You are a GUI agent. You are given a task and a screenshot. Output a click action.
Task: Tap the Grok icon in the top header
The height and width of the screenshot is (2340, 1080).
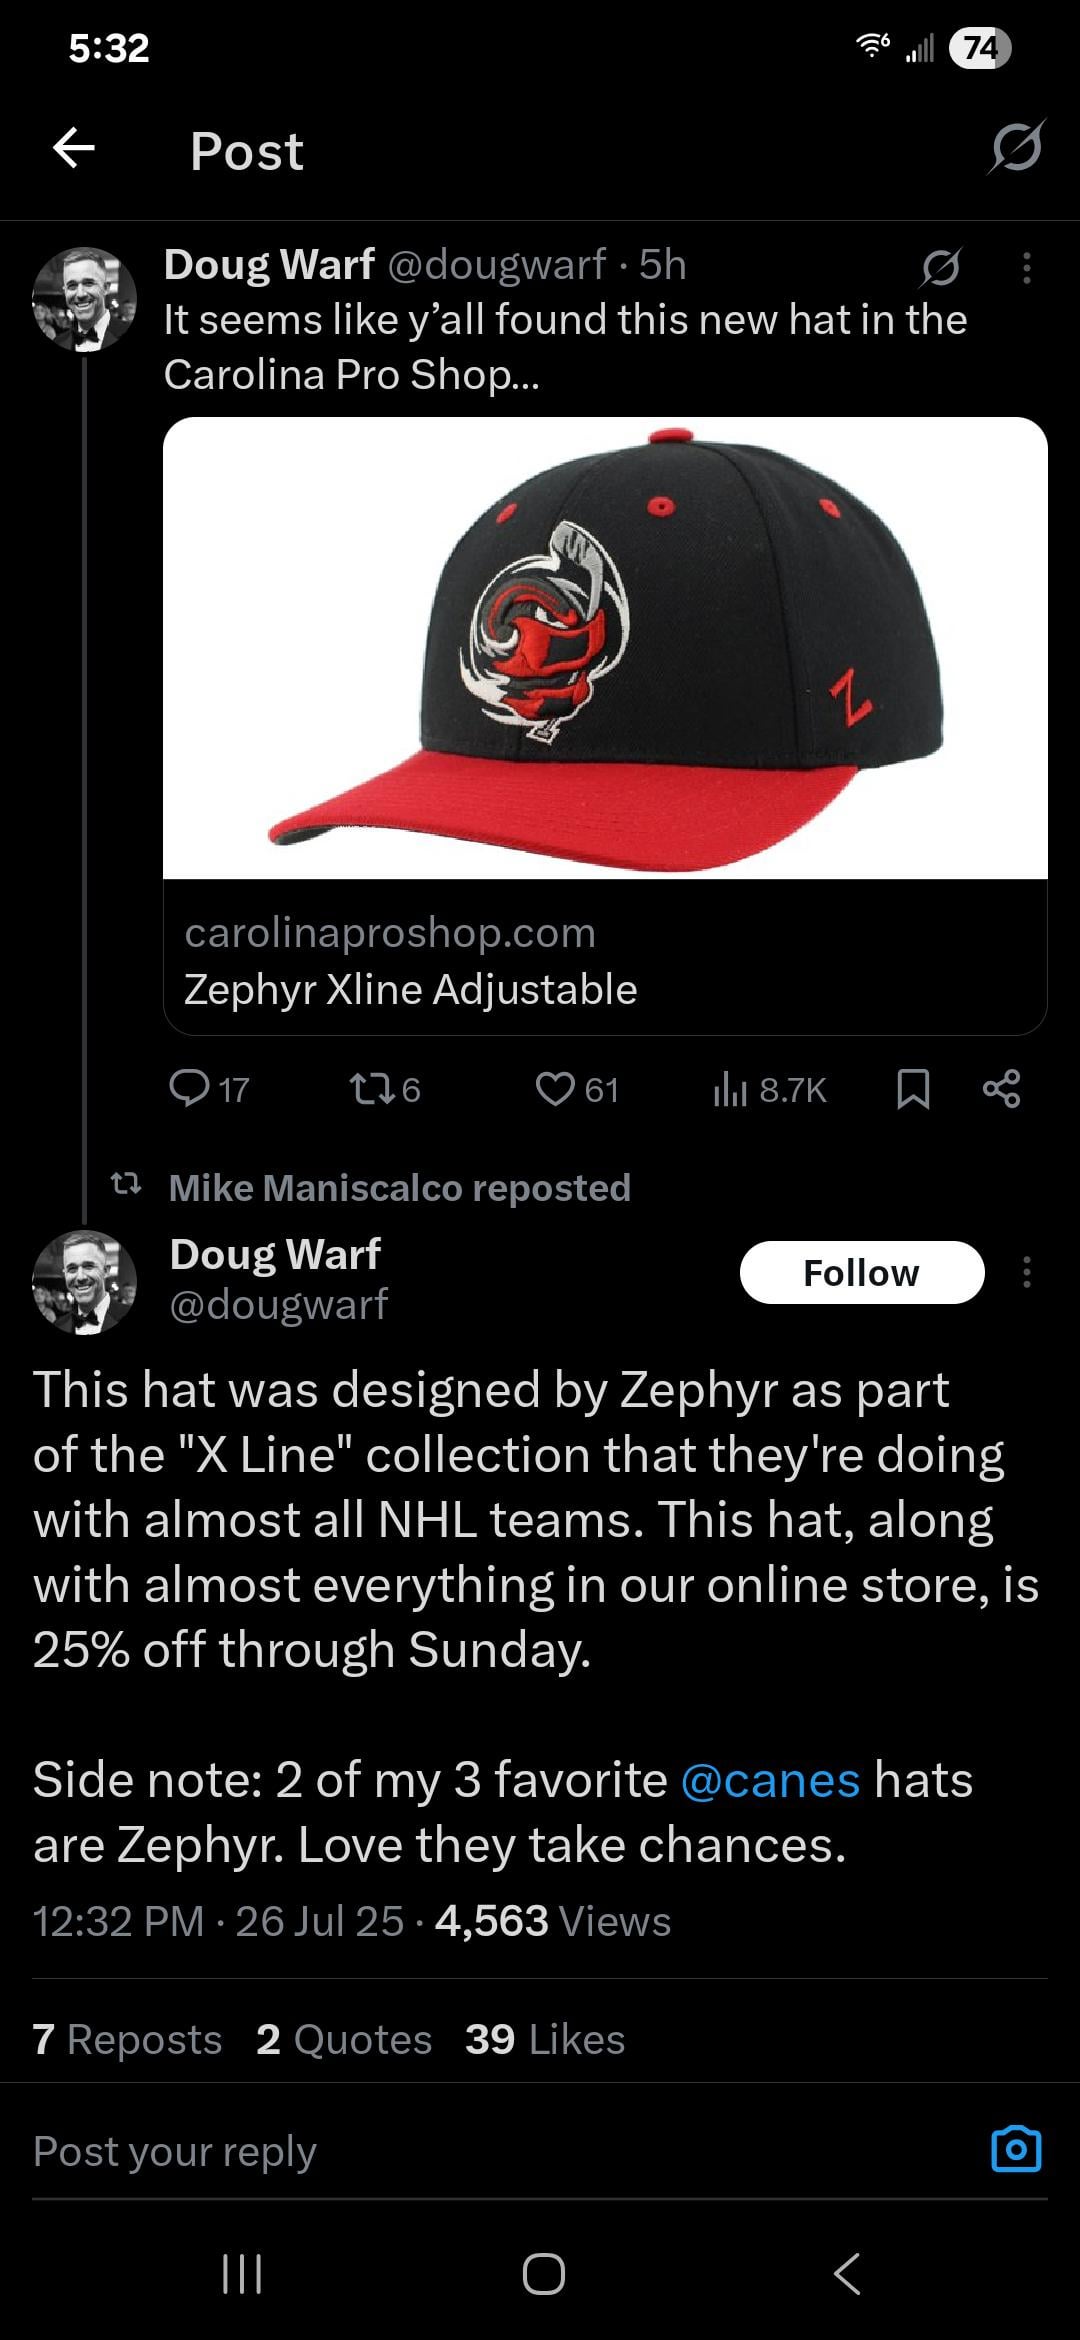click(x=1016, y=148)
